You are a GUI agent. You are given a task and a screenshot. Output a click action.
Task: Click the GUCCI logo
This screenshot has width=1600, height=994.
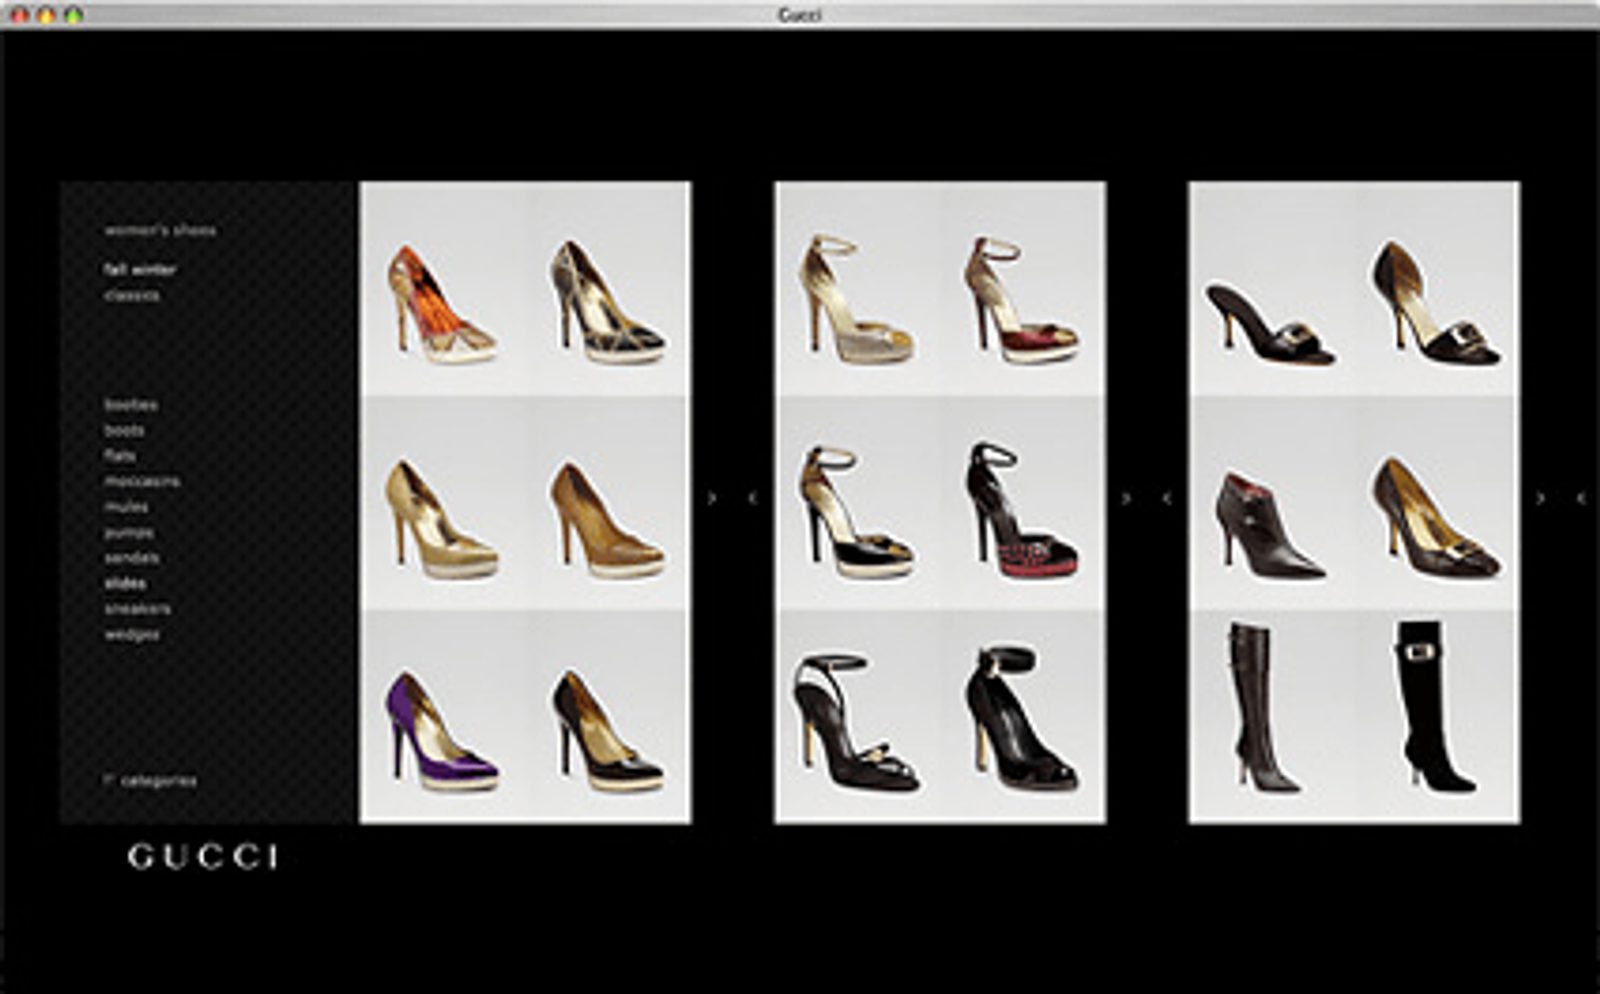pyautogui.click(x=203, y=857)
